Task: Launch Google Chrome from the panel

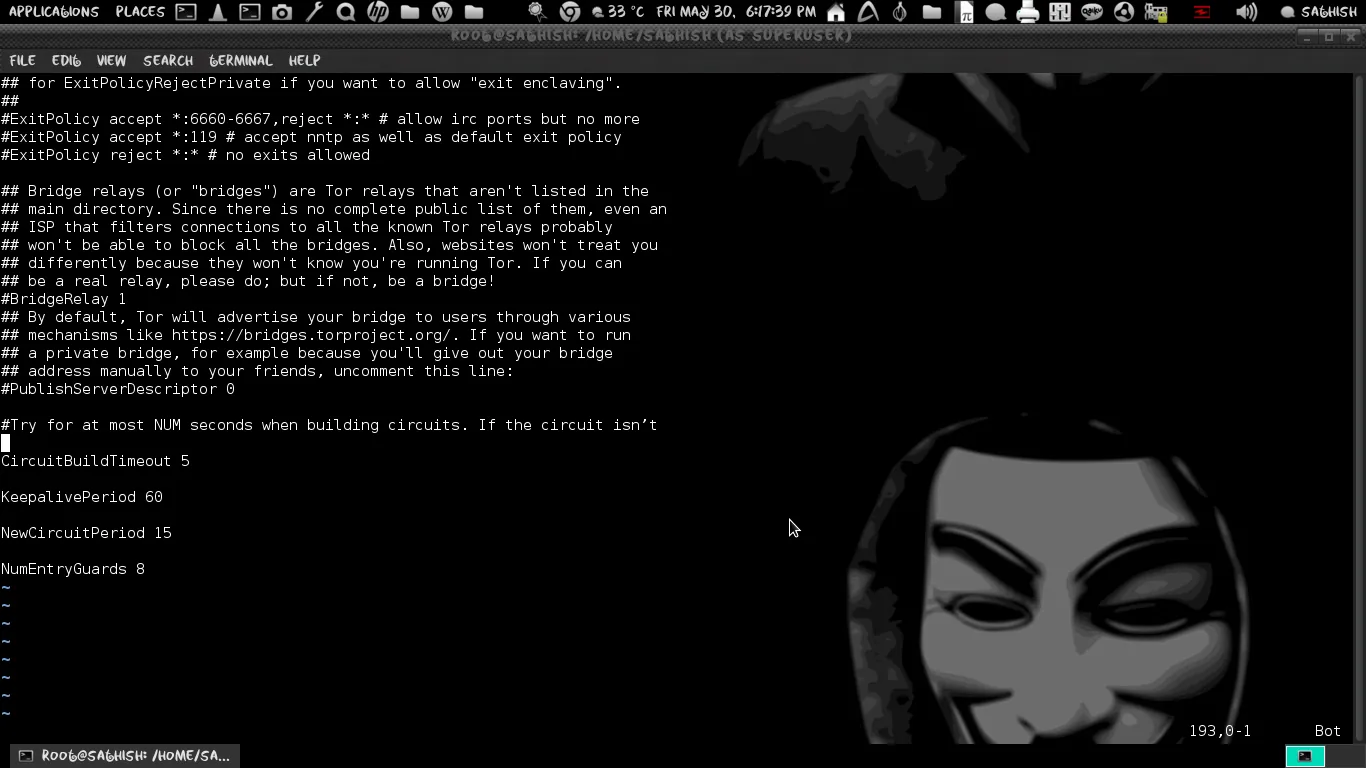Action: 570,12
